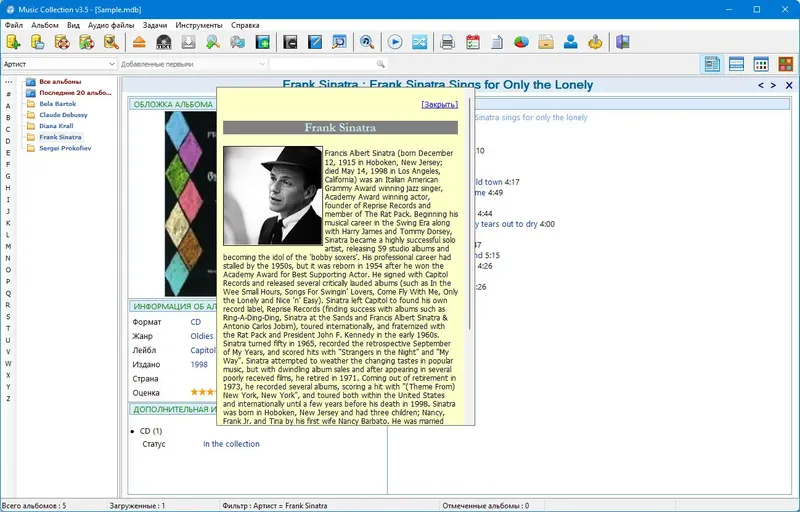
Task: Switch to list rows view
Action: [736, 64]
